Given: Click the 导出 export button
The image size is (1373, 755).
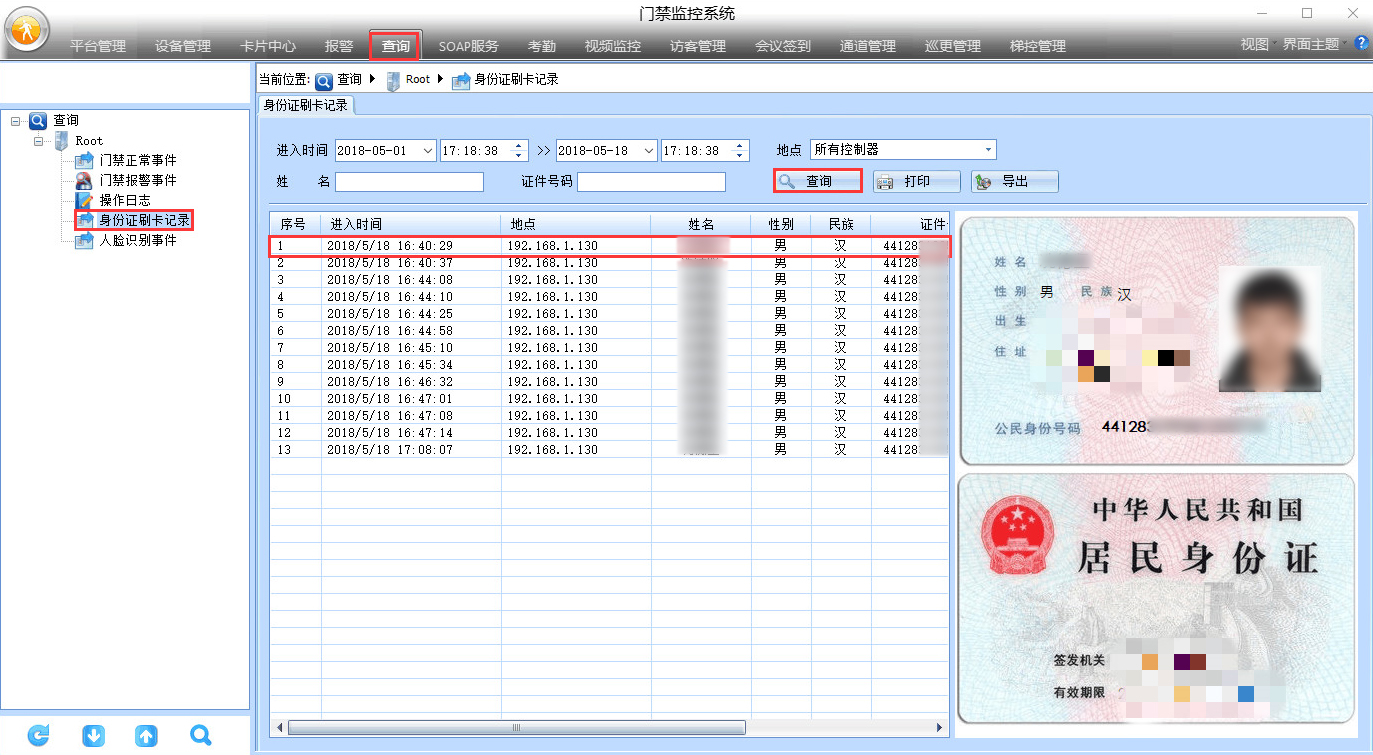Looking at the screenshot, I should (1014, 181).
